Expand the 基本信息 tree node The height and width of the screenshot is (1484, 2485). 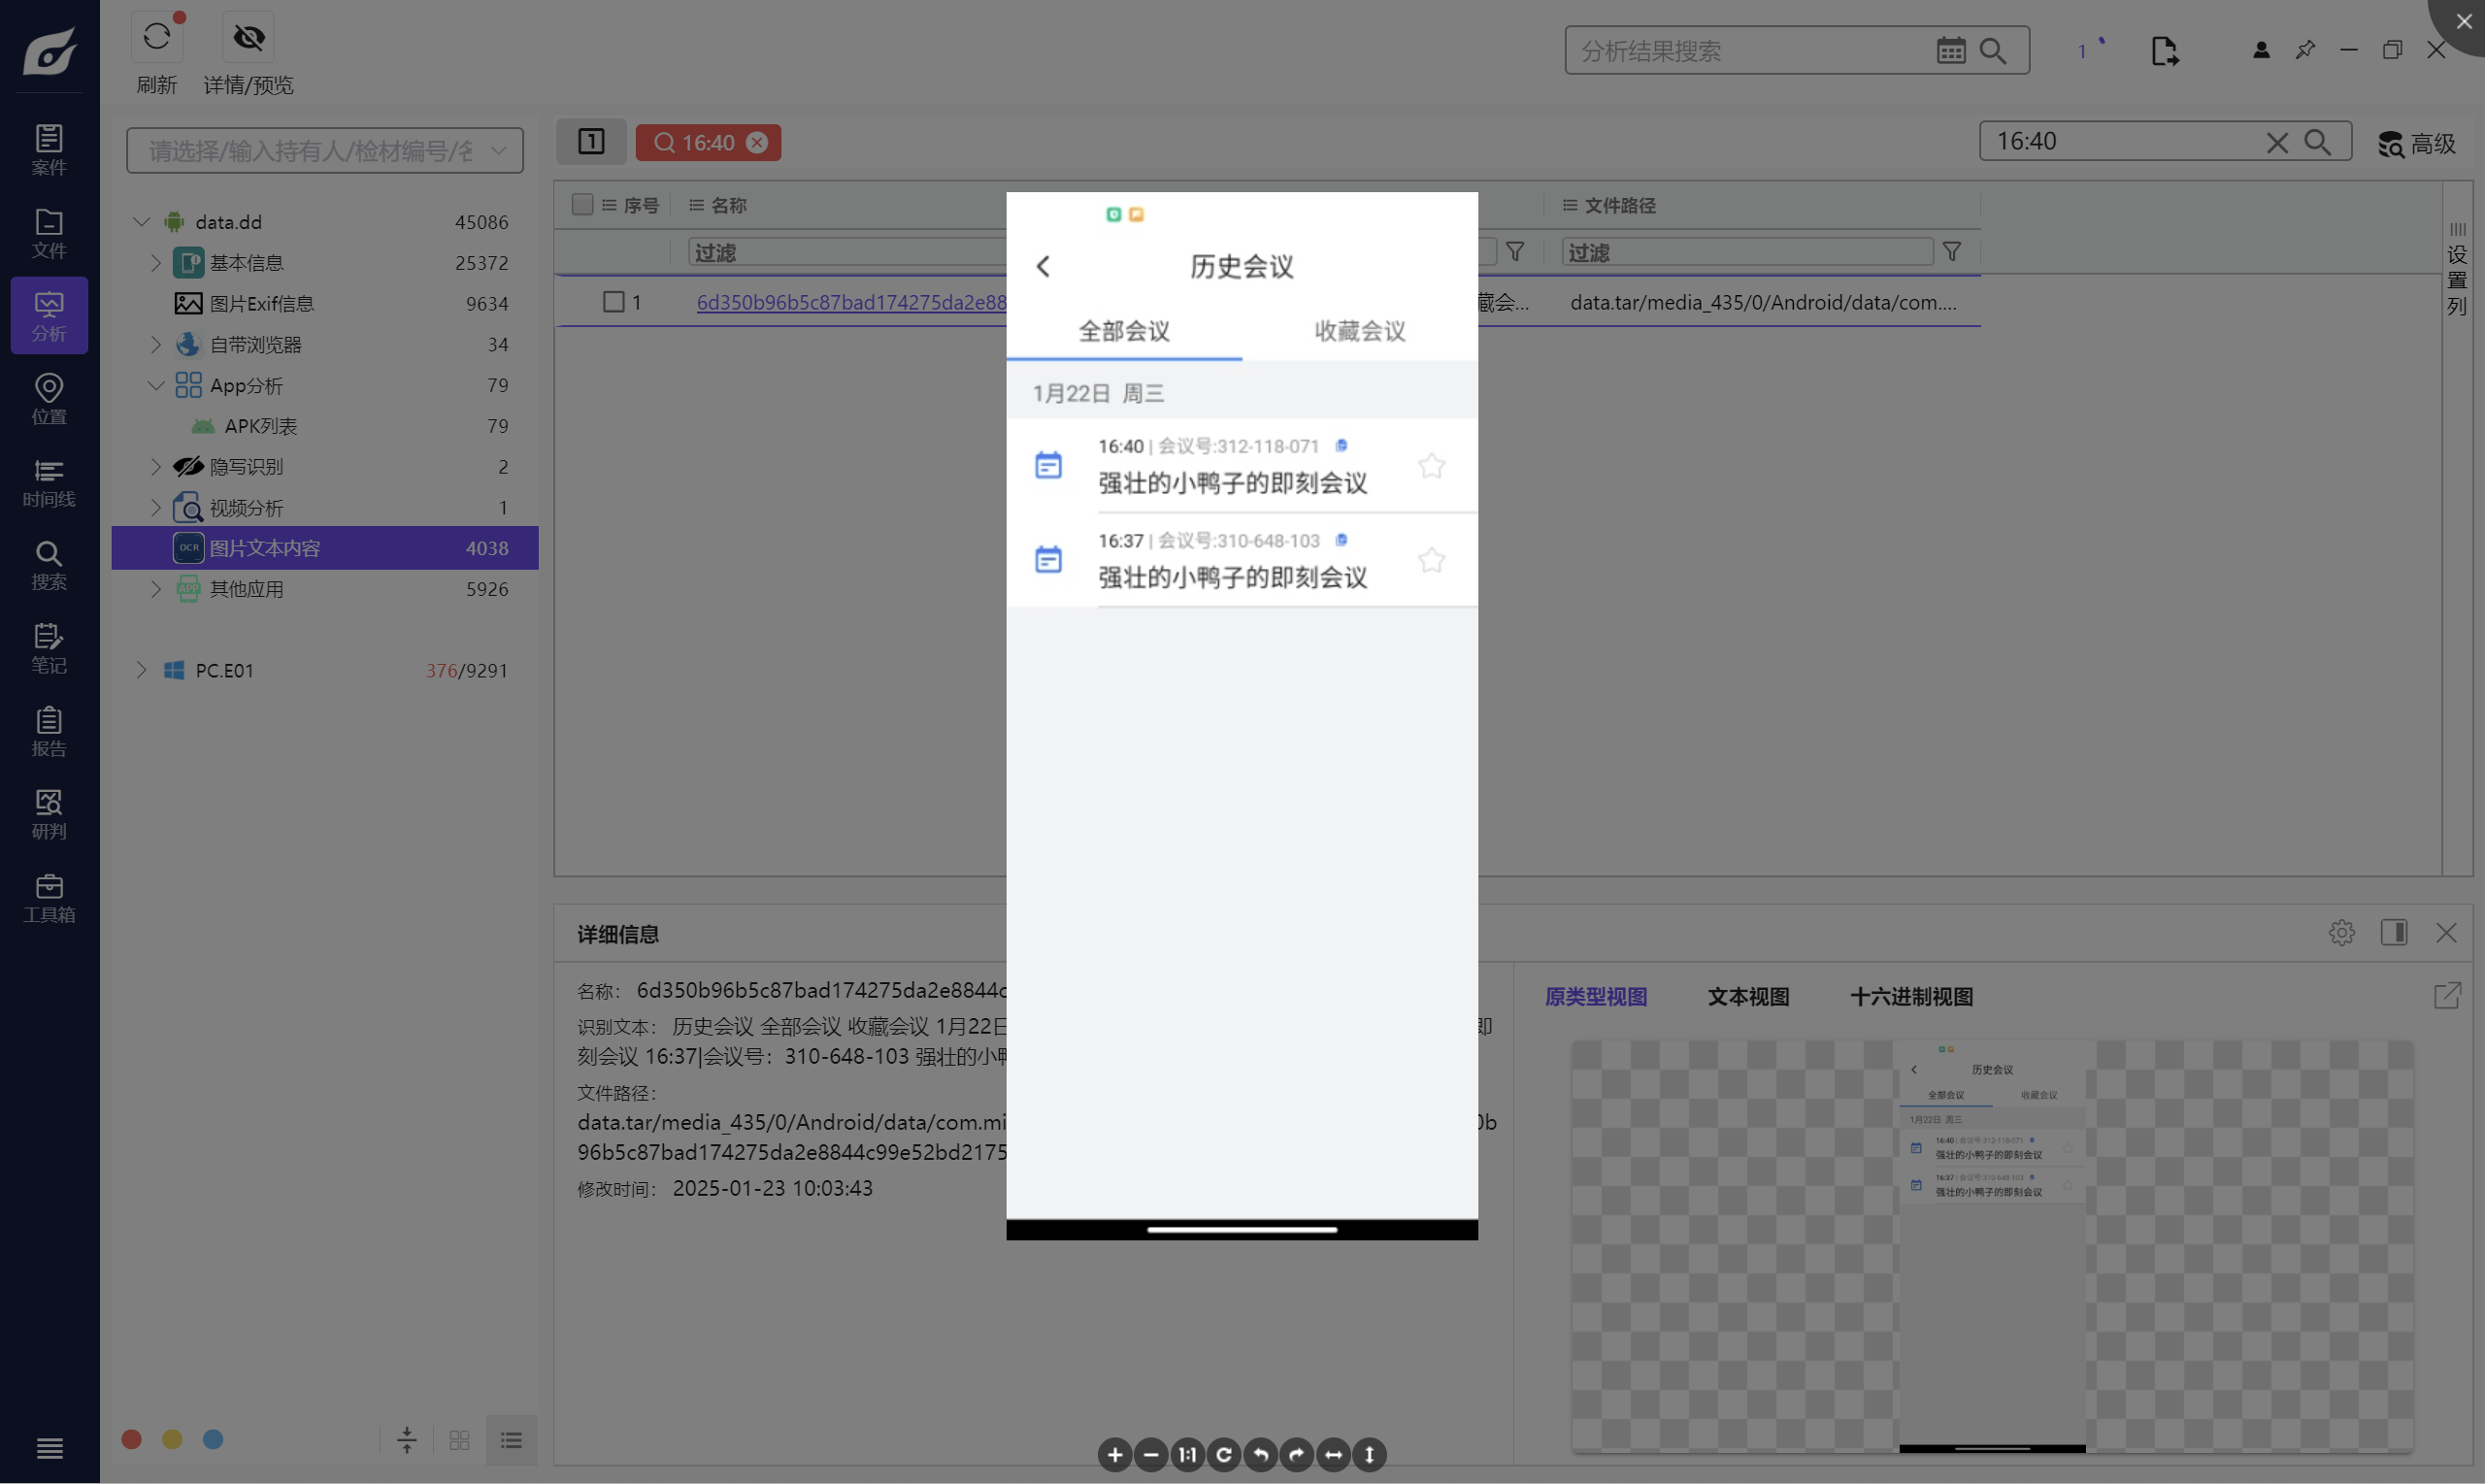coord(156,263)
